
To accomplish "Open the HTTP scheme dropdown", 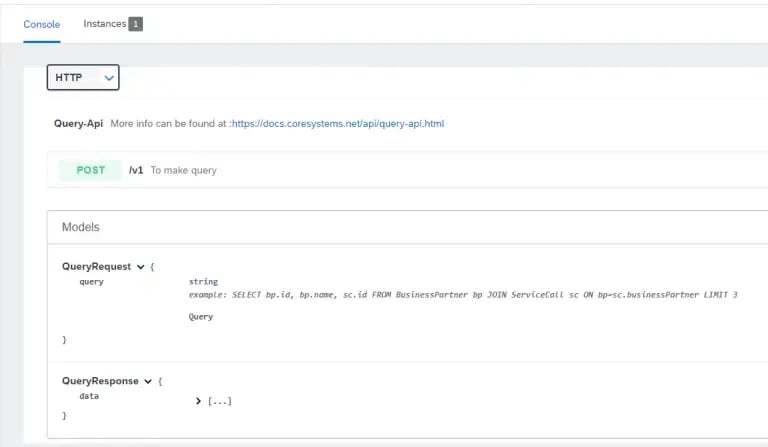I will pos(83,77).
